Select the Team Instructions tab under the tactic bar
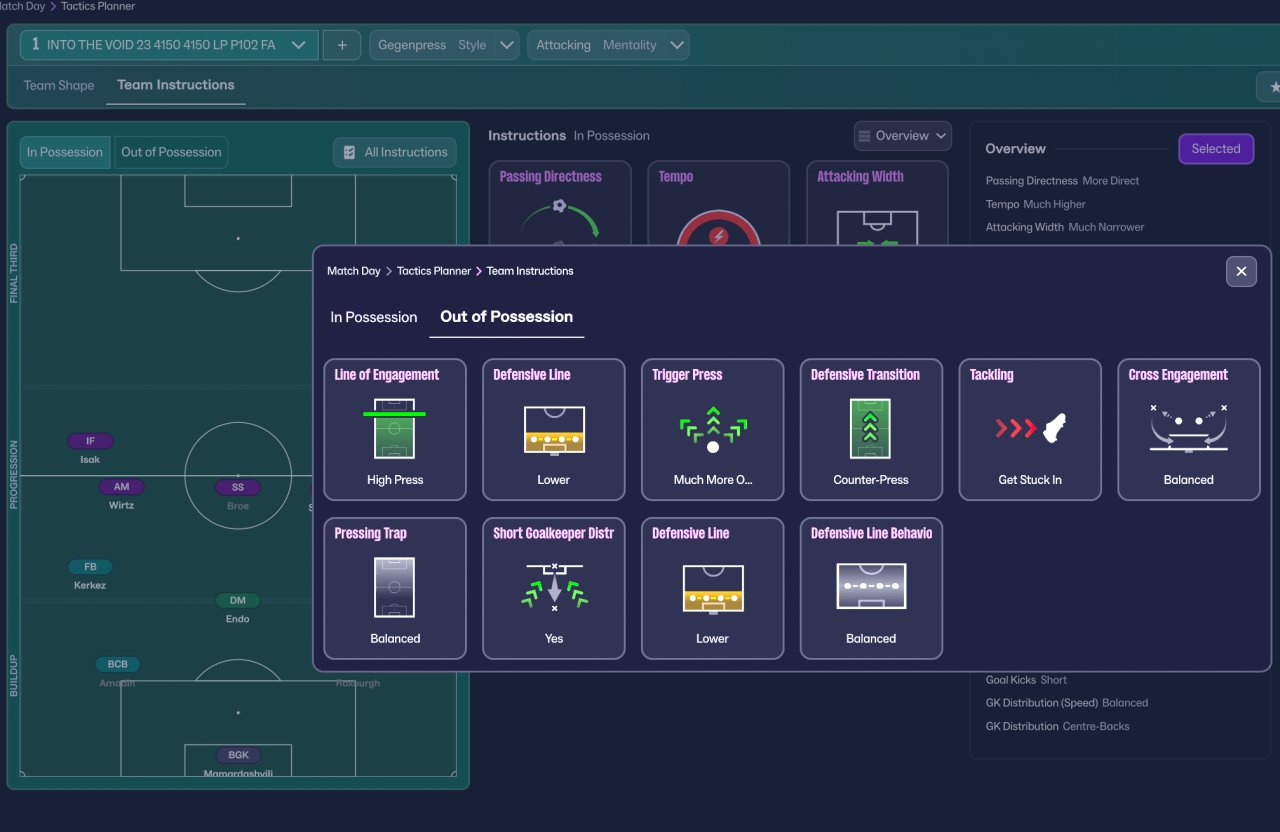1280x832 pixels. pos(176,85)
